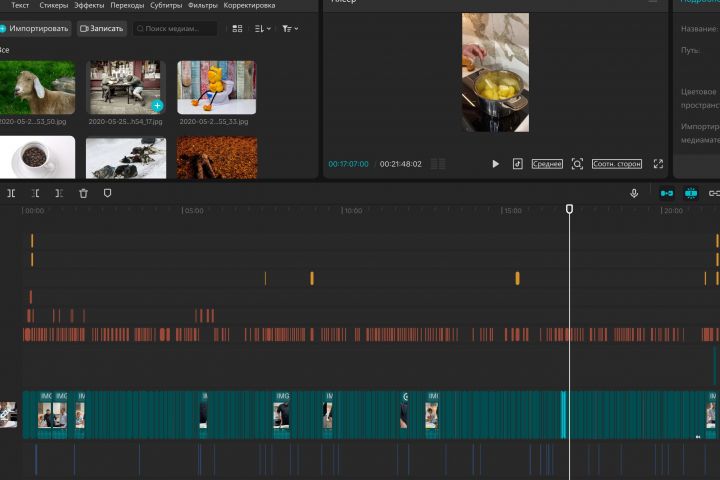Click the Название field label in details panel
This screenshot has height=480, width=720.
(698, 28)
